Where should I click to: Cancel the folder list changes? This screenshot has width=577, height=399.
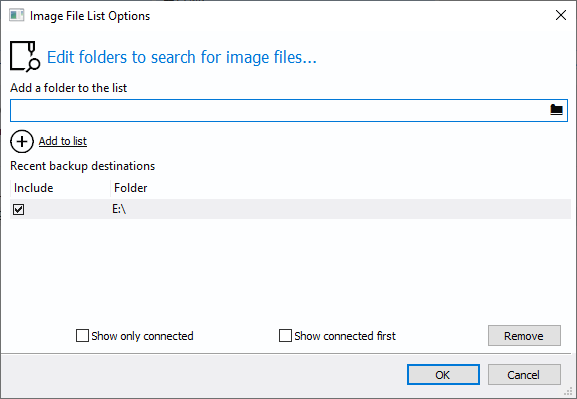pyautogui.click(x=524, y=375)
